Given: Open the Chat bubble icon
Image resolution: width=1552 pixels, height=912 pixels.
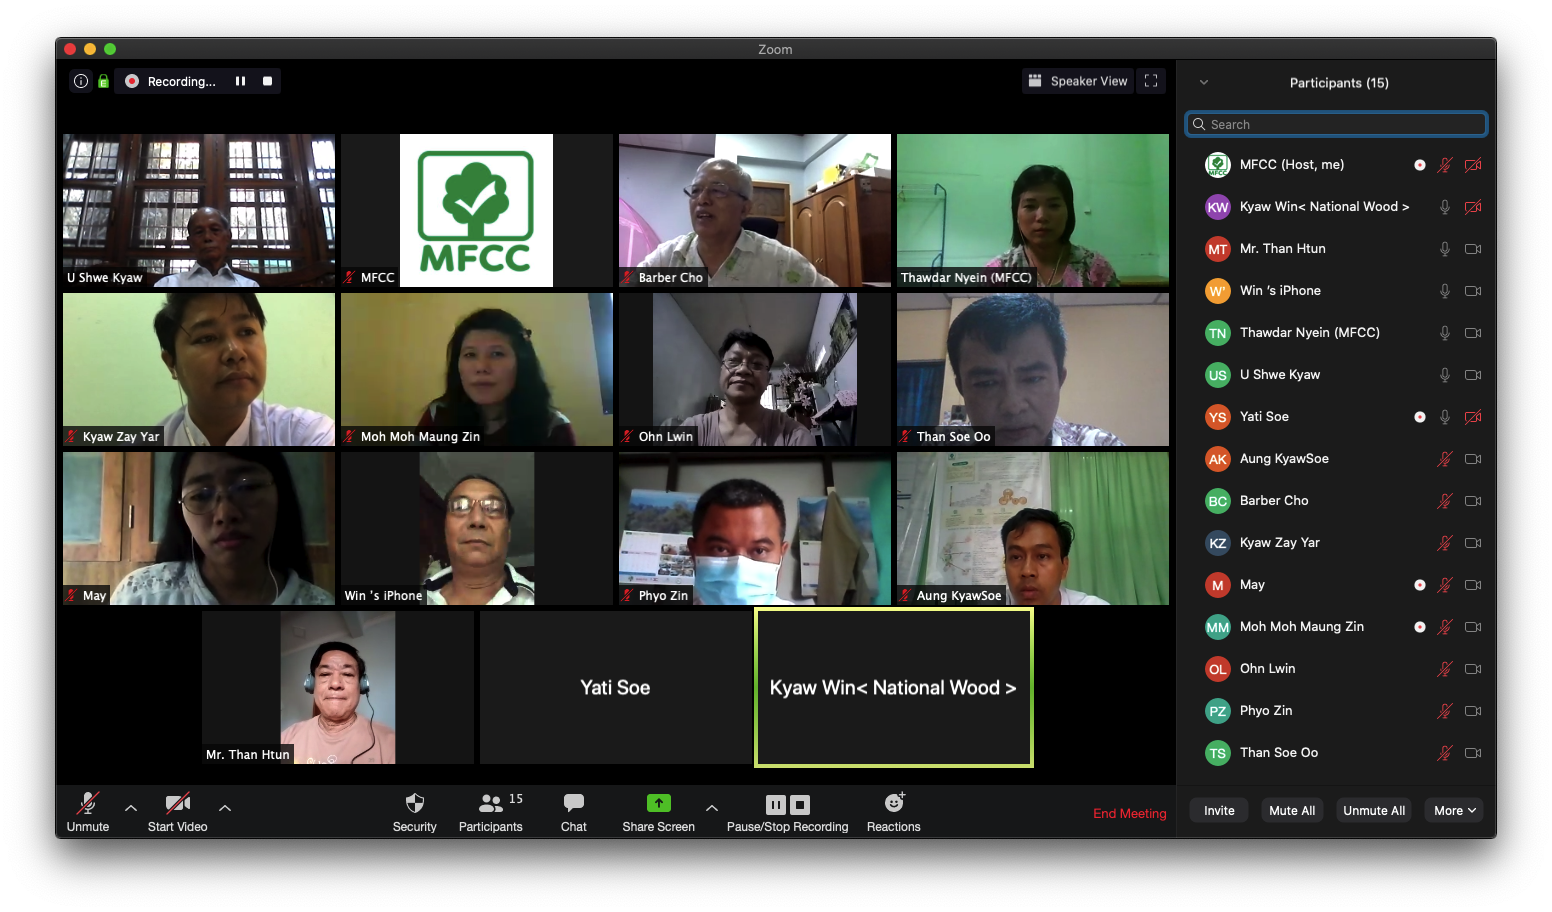Looking at the screenshot, I should [573, 803].
